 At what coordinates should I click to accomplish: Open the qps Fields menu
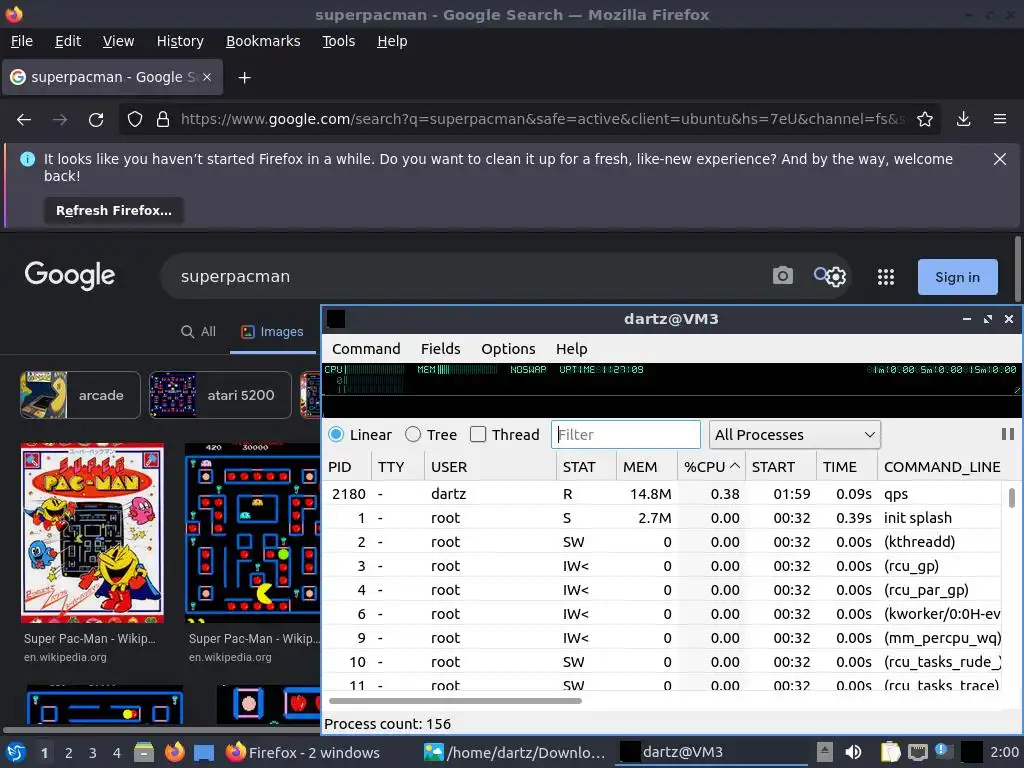point(440,349)
